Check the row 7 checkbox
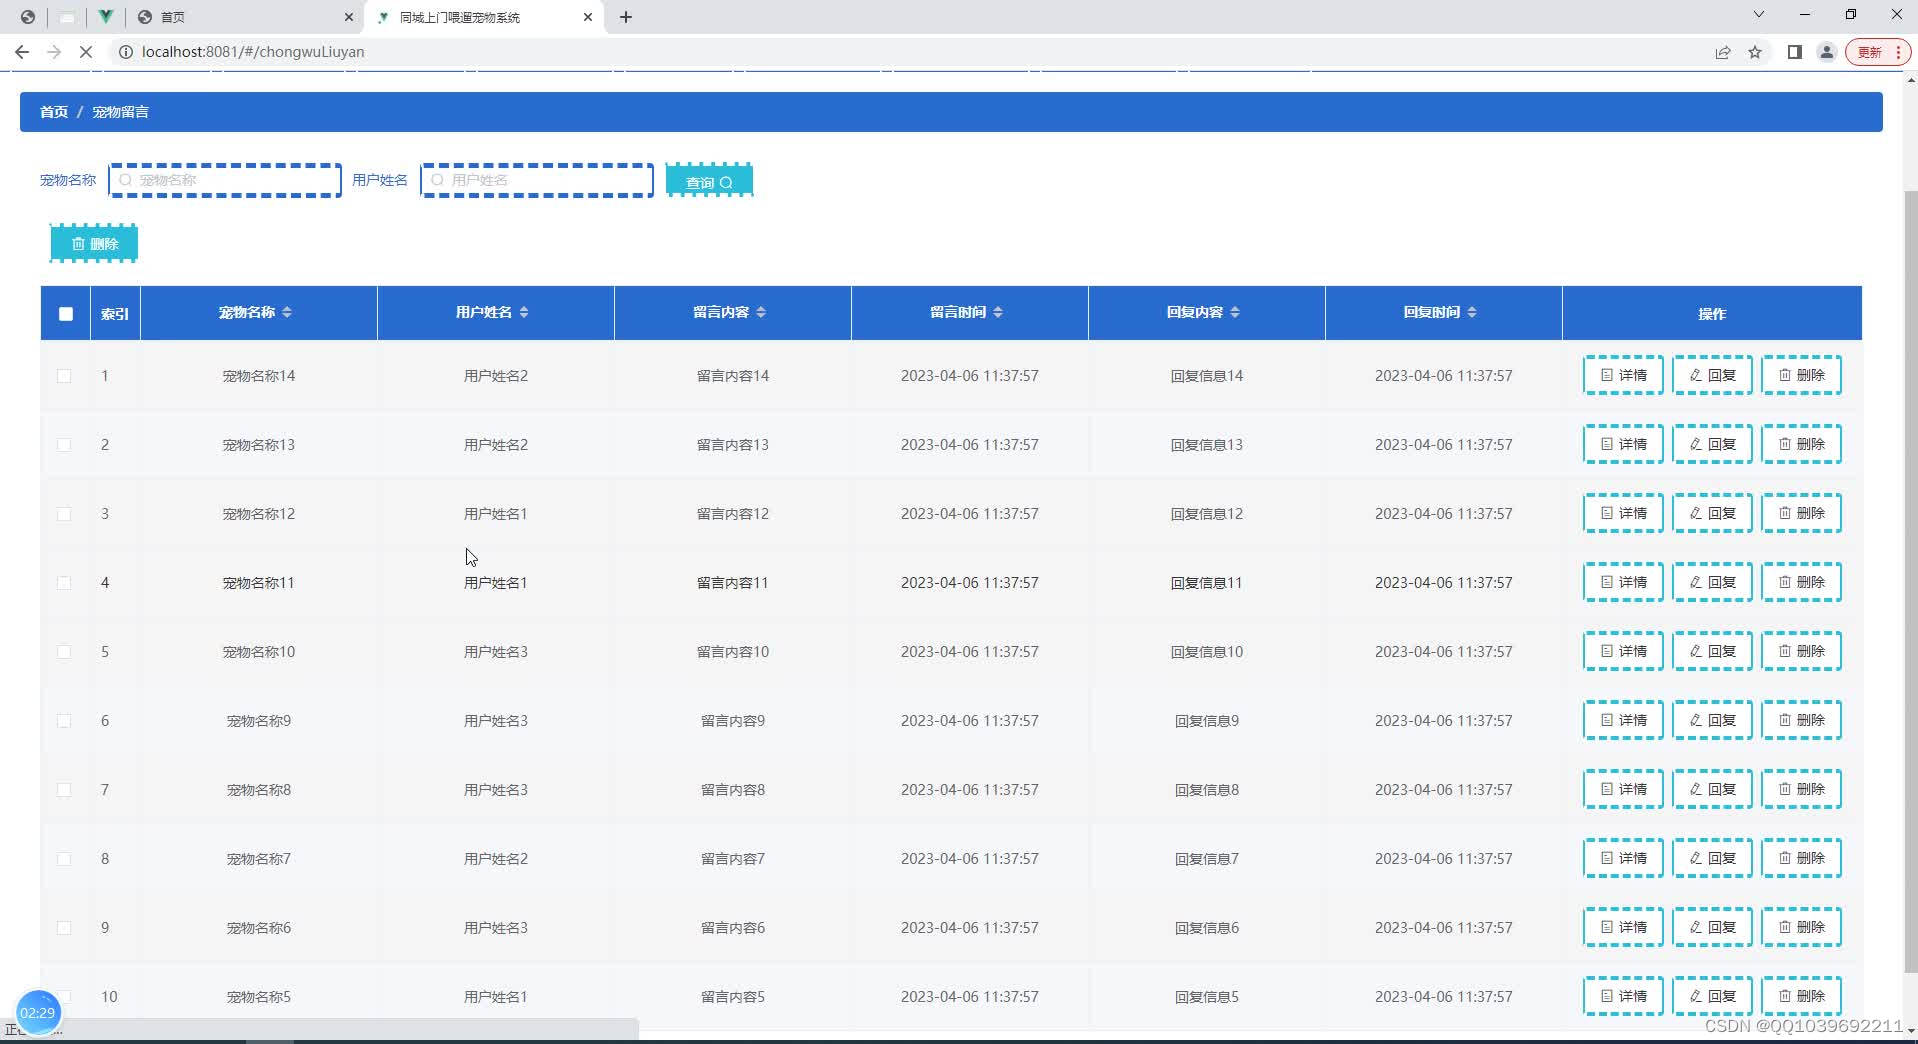The width and height of the screenshot is (1918, 1044). (x=64, y=790)
